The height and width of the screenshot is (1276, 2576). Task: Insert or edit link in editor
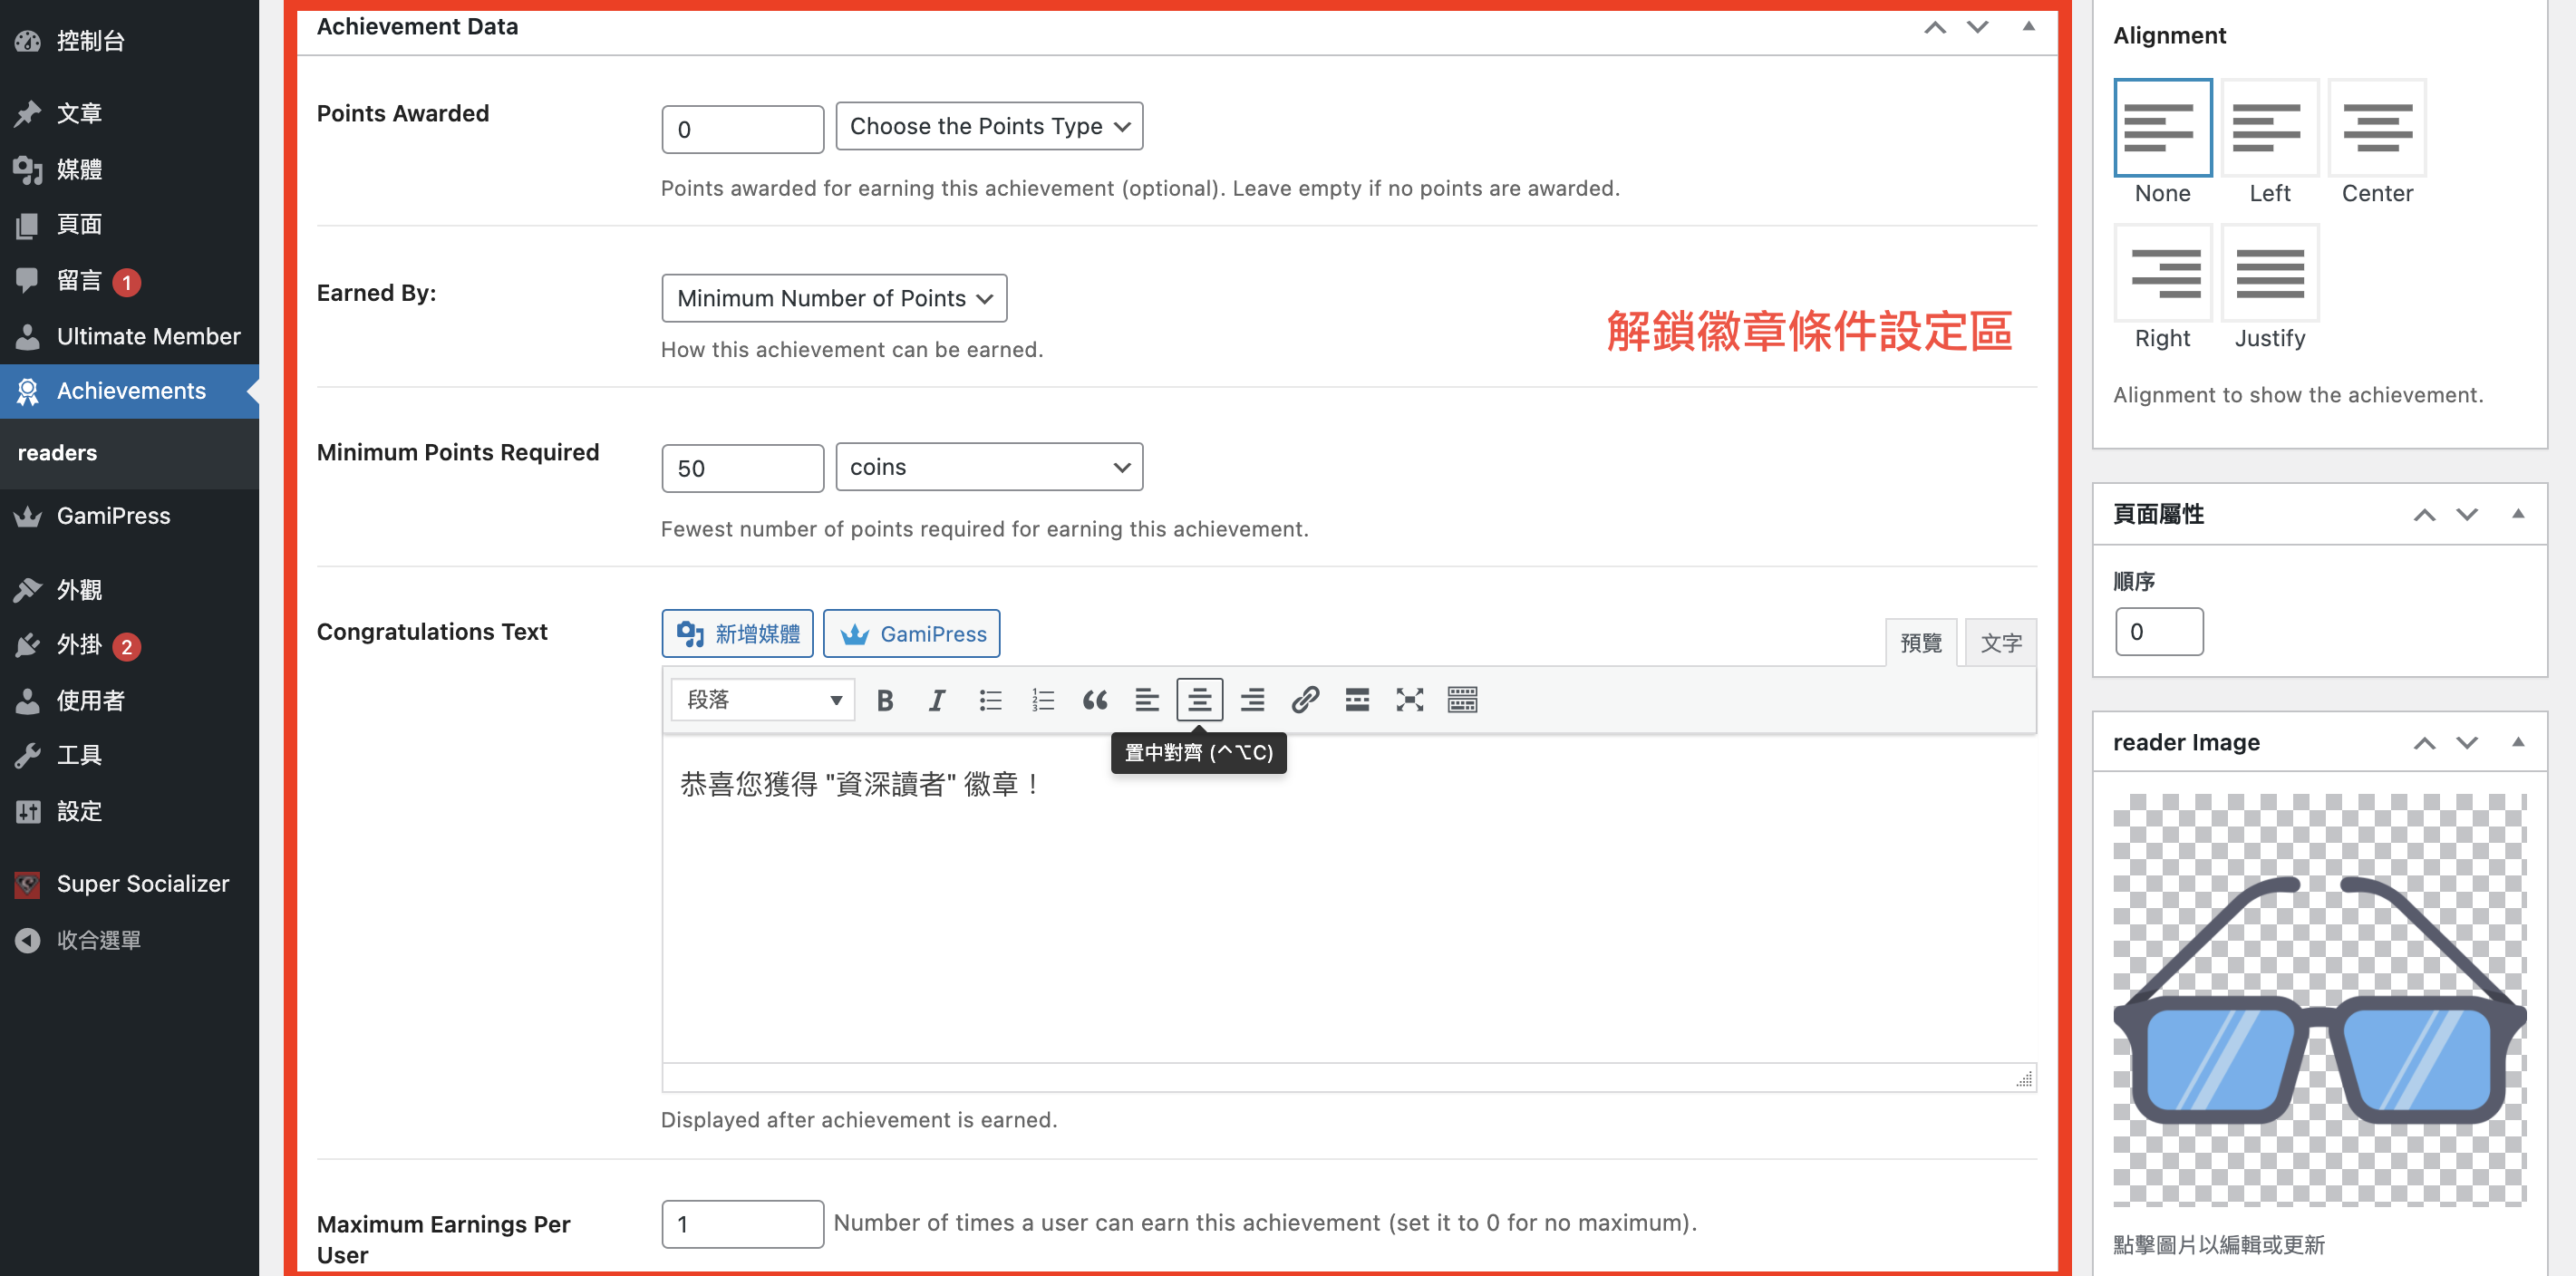[x=1305, y=700]
